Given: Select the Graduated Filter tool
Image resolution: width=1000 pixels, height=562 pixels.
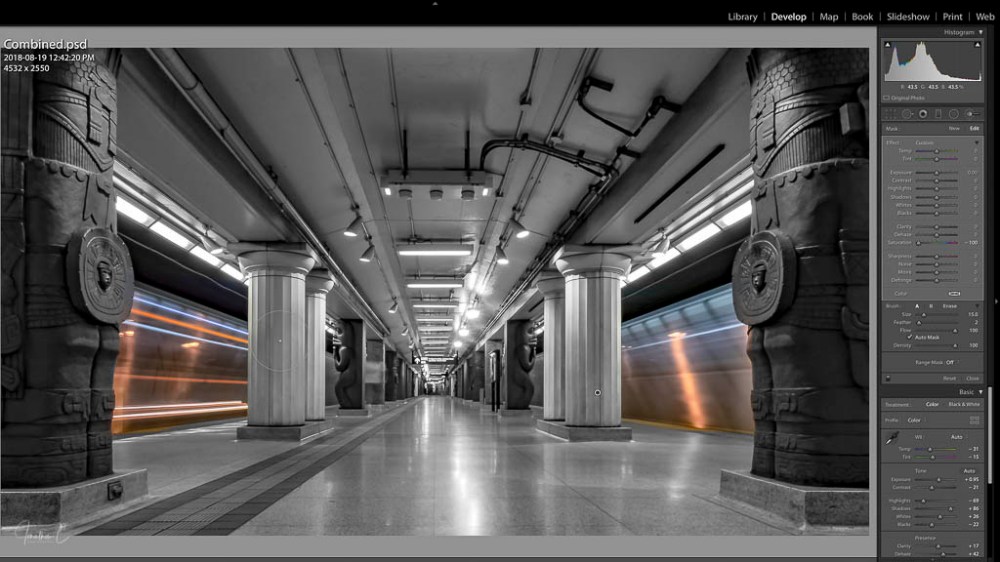Looking at the screenshot, I should click(x=938, y=114).
